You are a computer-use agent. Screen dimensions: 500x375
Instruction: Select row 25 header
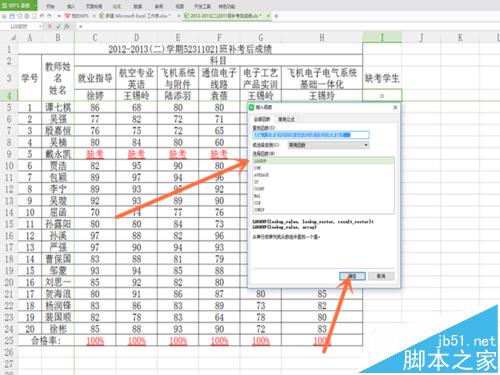[x=9, y=340]
